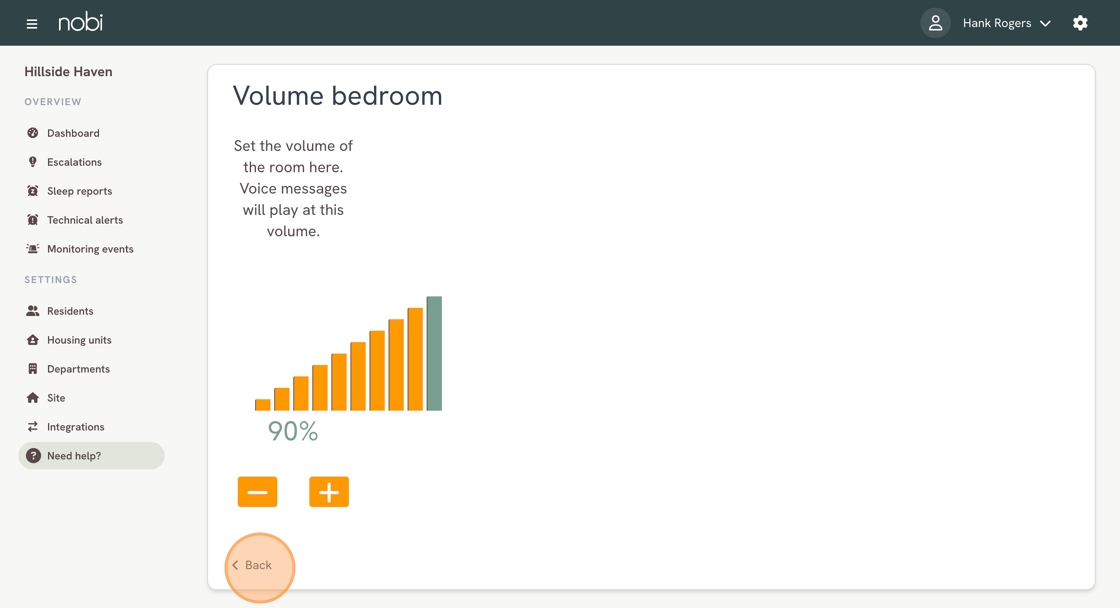Click the Technical alerts icon

32,220
